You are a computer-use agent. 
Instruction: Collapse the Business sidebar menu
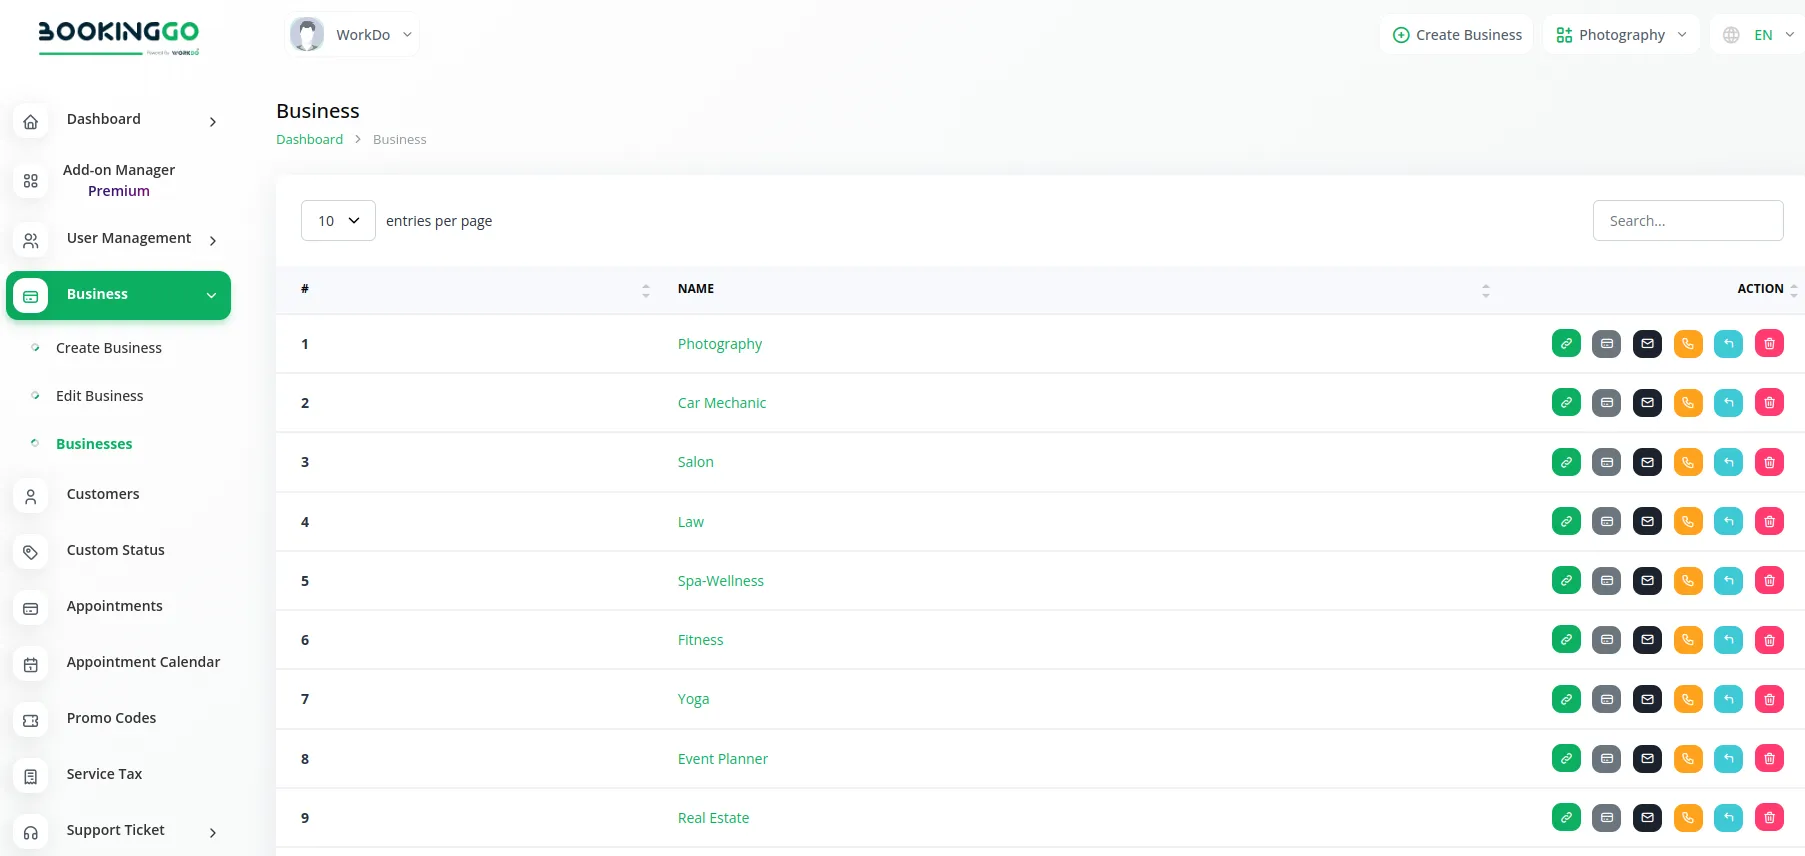point(118,295)
